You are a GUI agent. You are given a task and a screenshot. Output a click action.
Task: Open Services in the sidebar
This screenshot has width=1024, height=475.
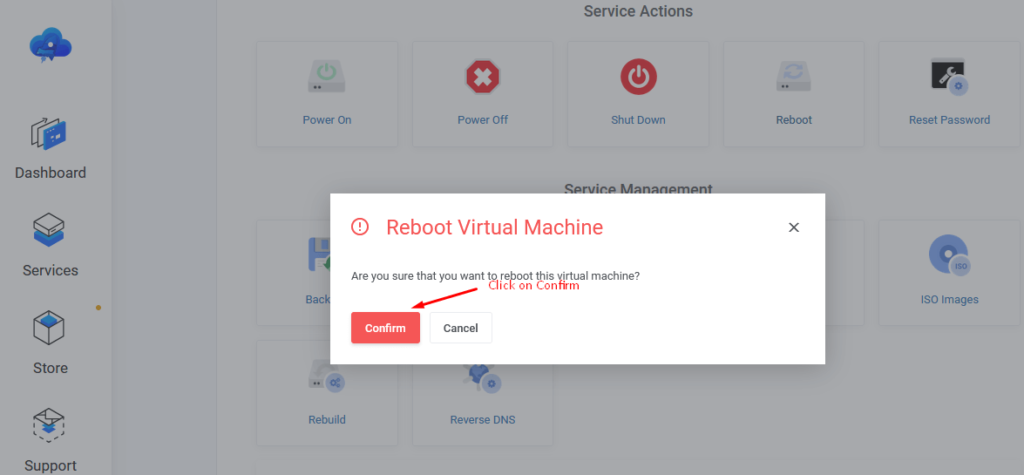pos(50,246)
